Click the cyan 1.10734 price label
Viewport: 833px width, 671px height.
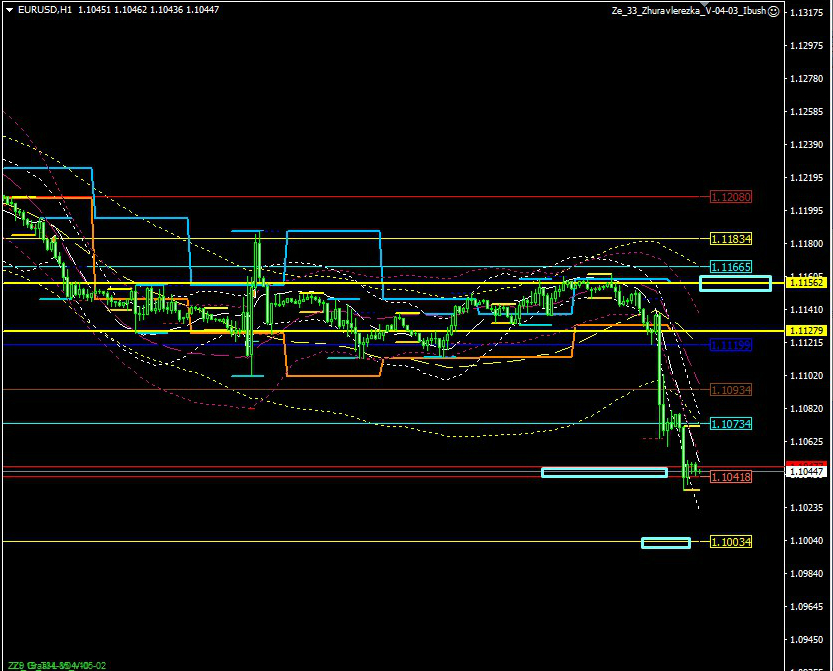tap(730, 424)
